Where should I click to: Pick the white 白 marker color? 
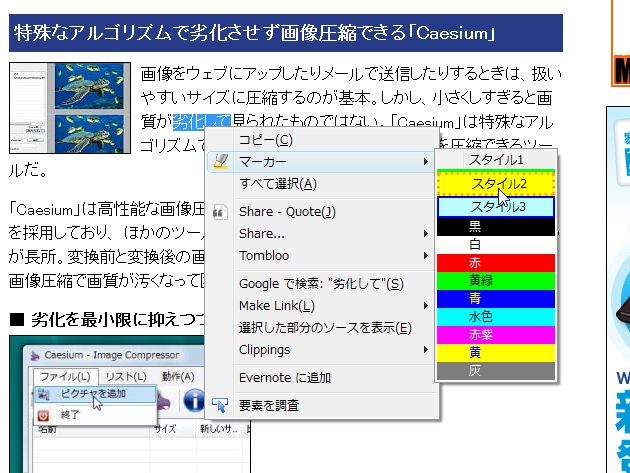tap(496, 245)
